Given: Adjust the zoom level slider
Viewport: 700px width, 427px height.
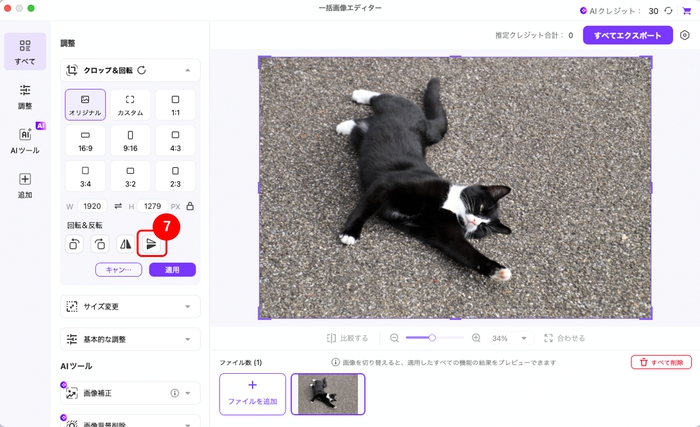Looking at the screenshot, I should [x=435, y=338].
